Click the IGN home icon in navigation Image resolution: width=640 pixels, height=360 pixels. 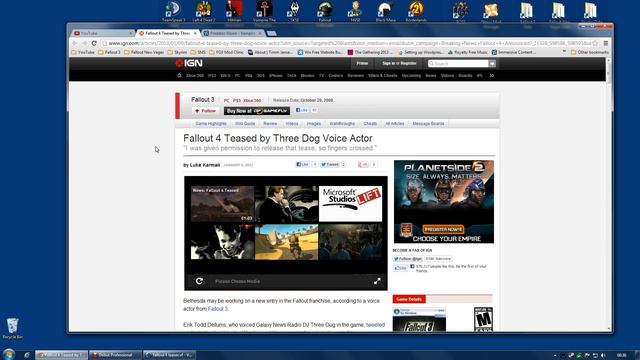click(179, 76)
